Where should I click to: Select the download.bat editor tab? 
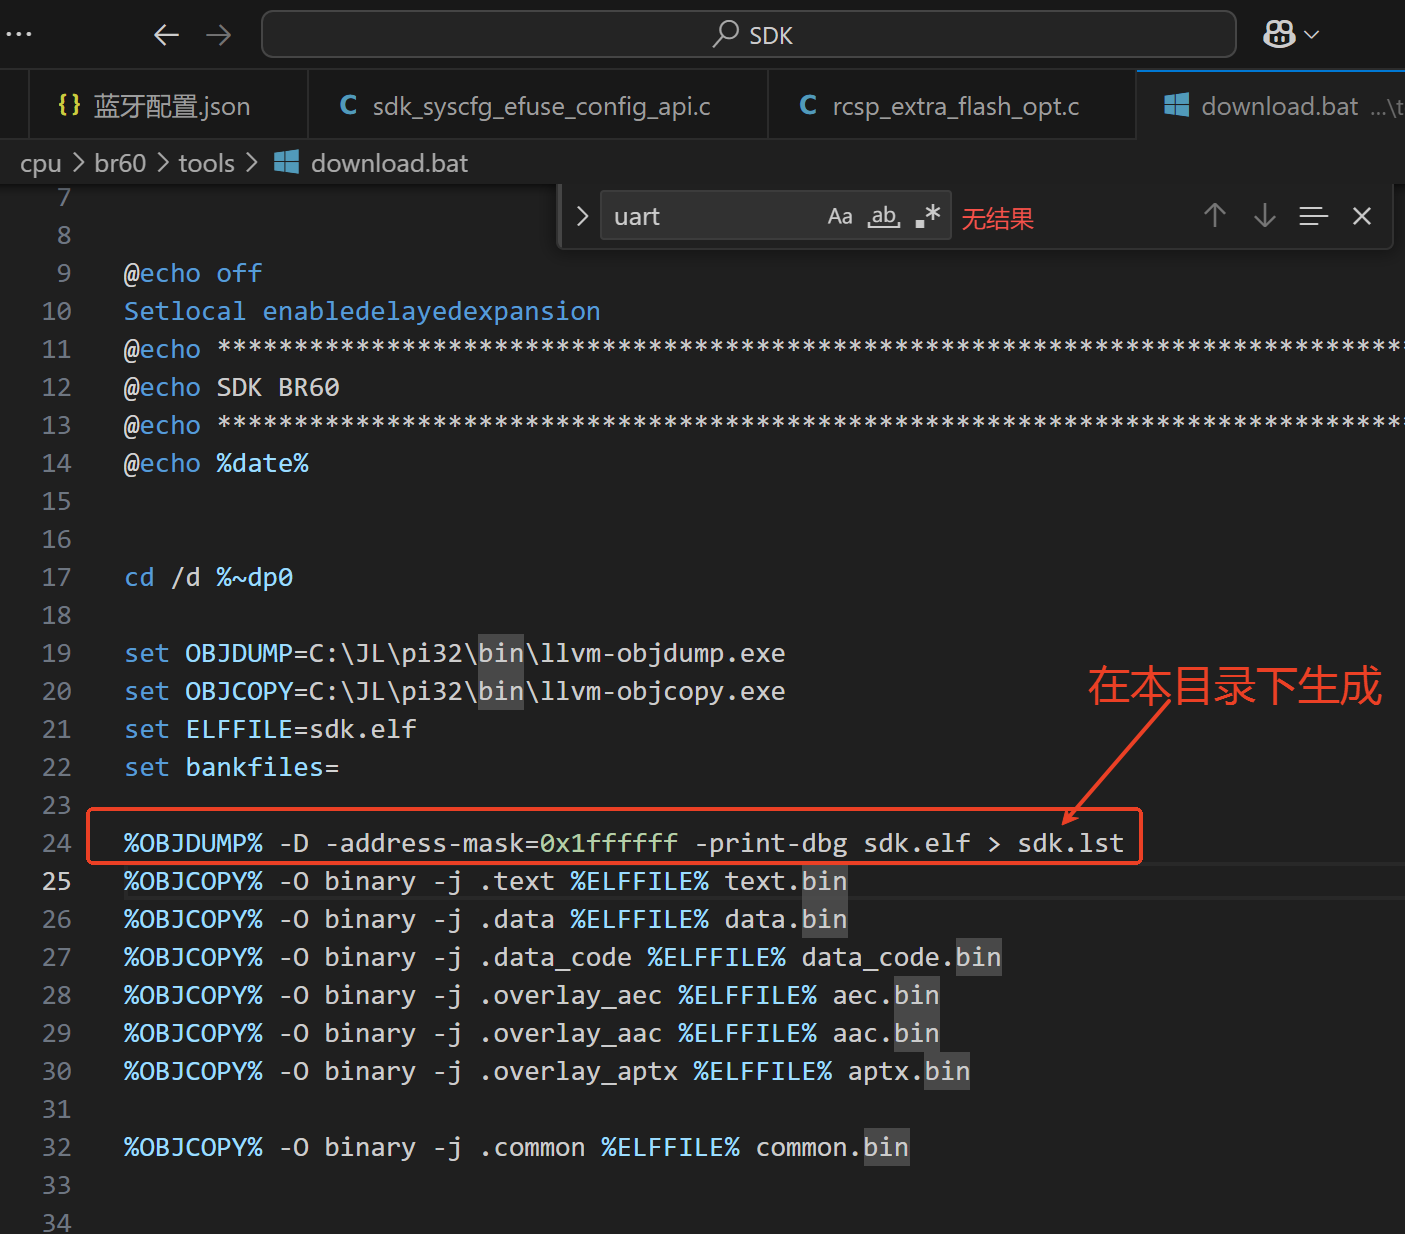pos(1270,105)
